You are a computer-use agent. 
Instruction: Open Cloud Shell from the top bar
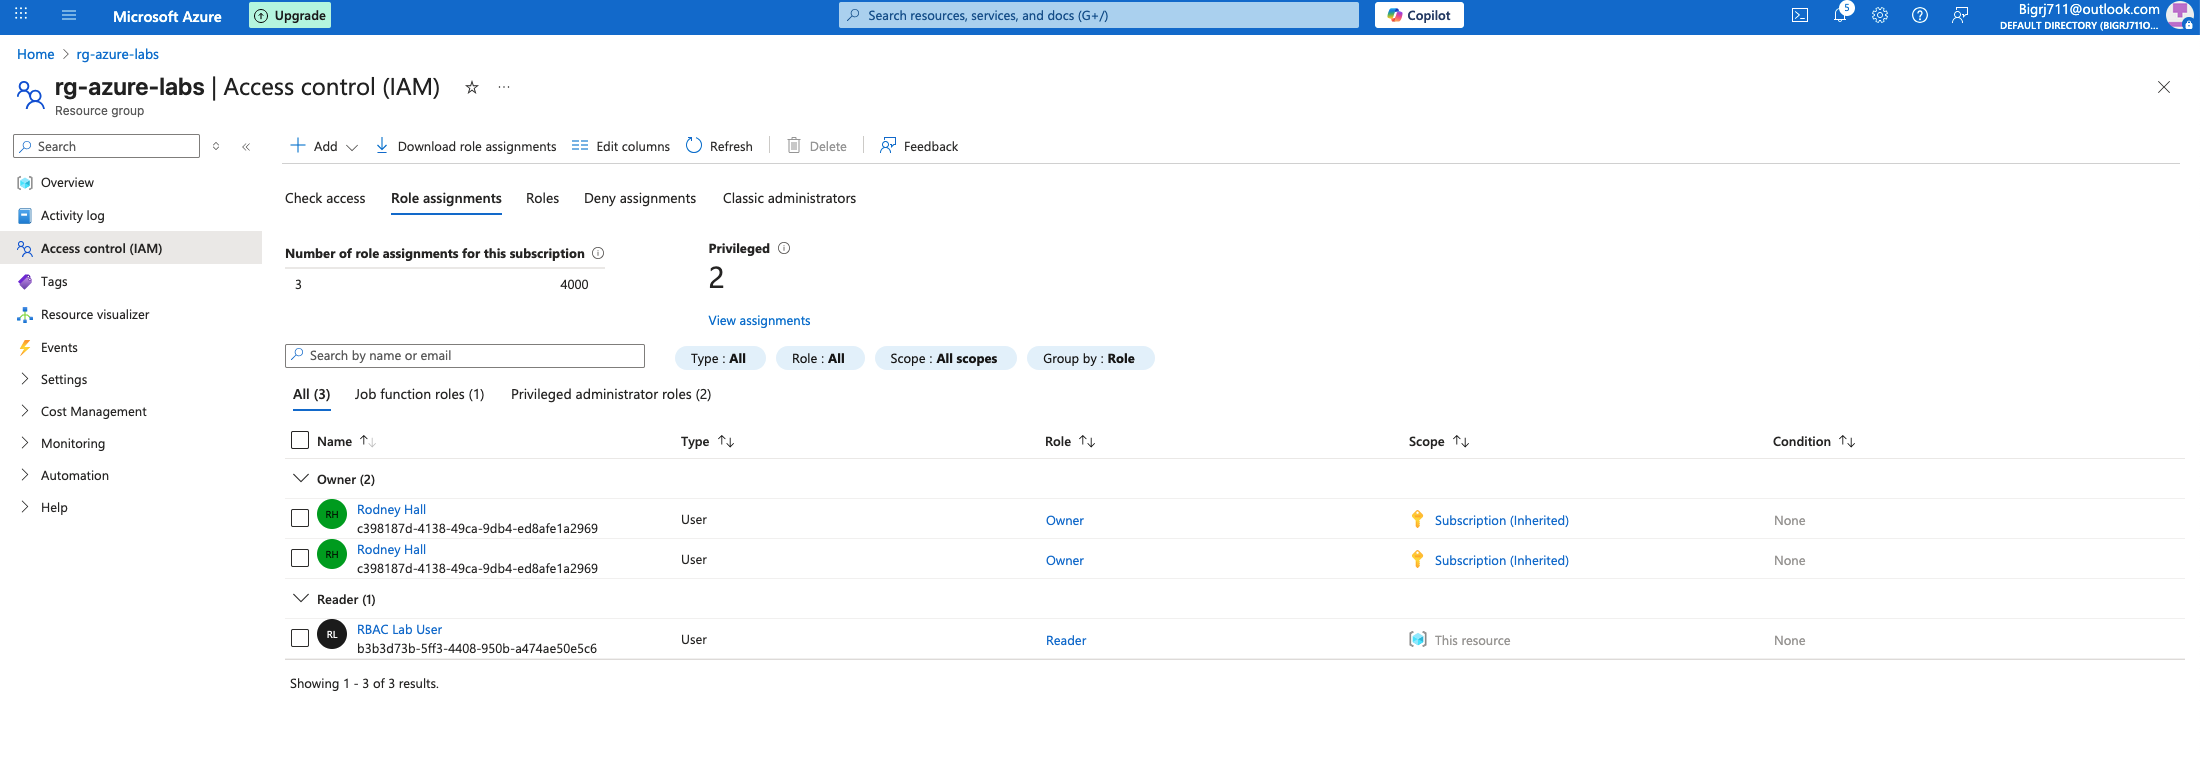(1800, 15)
